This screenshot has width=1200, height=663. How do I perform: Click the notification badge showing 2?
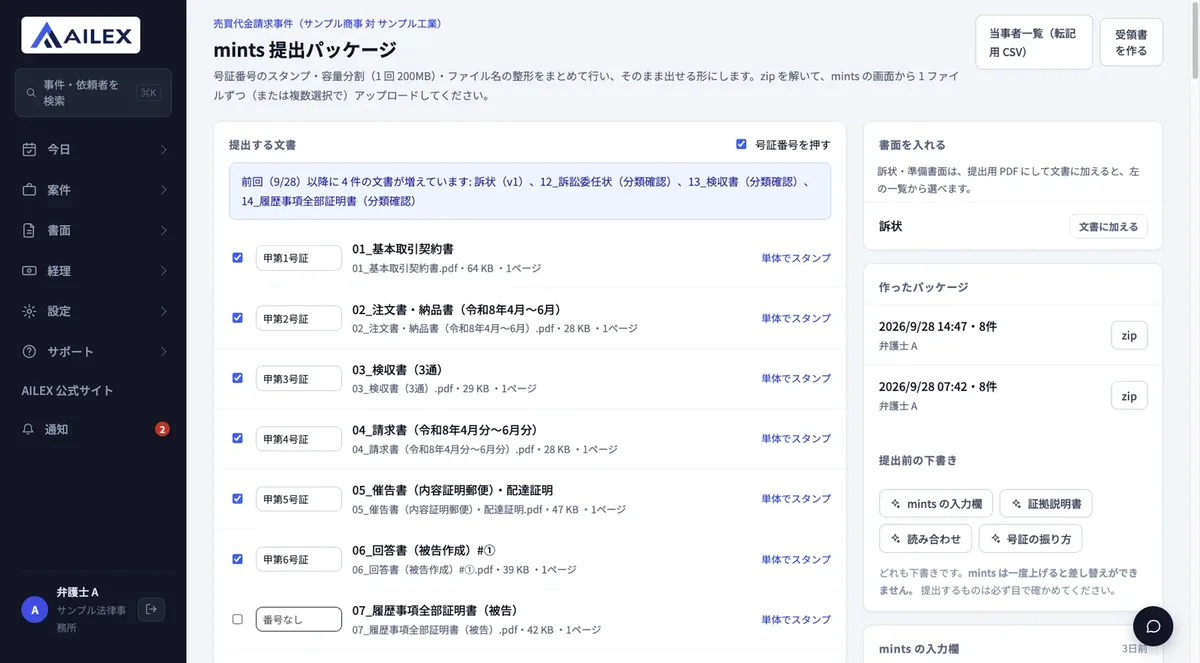(x=162, y=429)
